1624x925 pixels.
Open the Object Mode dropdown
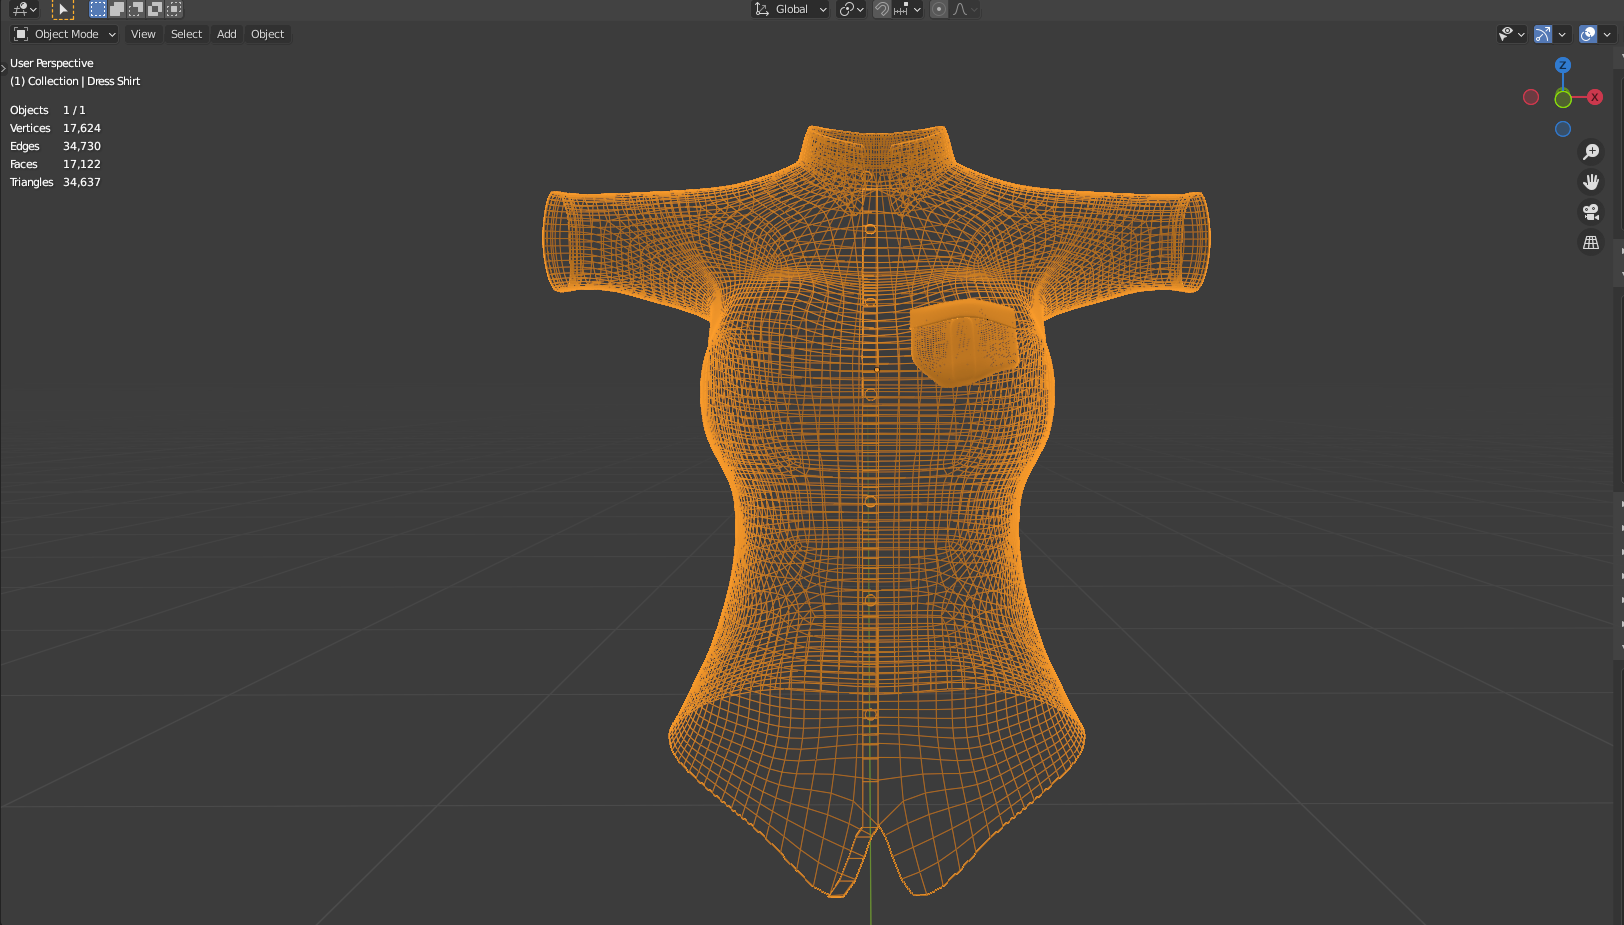coord(65,34)
